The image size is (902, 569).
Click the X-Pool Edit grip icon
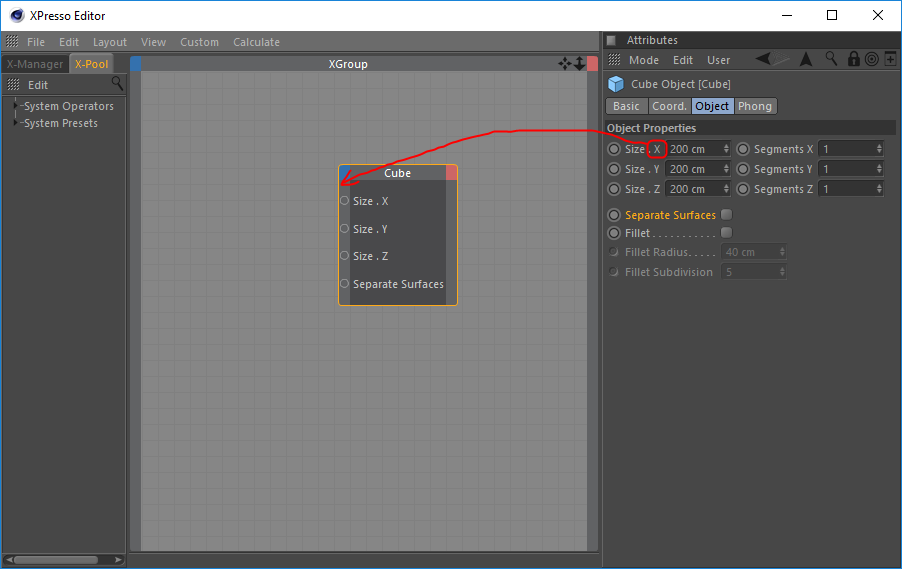point(13,85)
